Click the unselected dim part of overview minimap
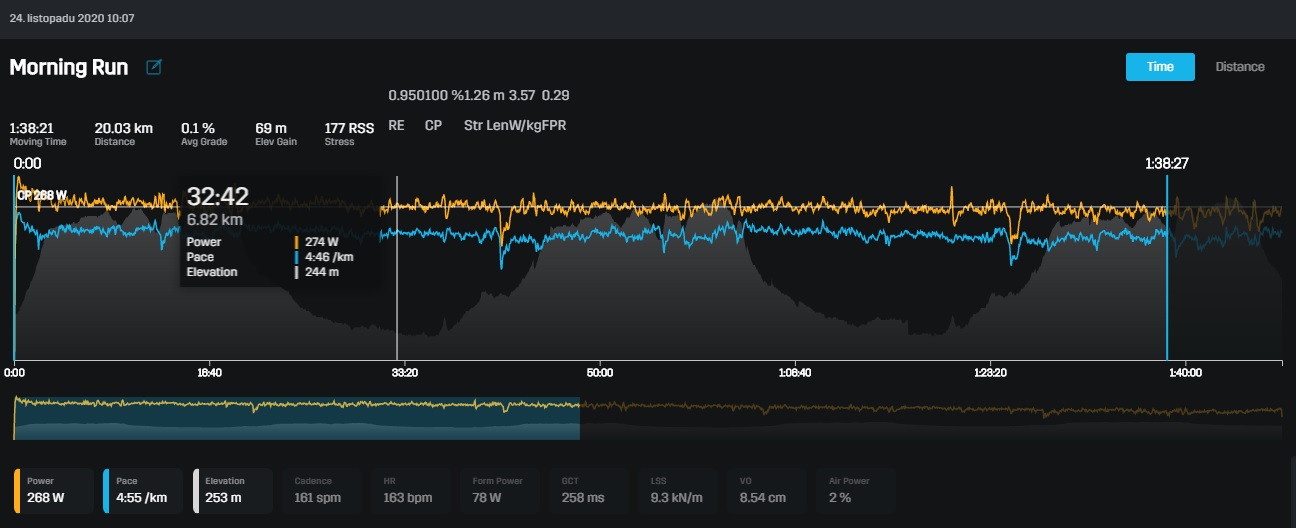This screenshot has width=1296, height=528. tap(931, 417)
